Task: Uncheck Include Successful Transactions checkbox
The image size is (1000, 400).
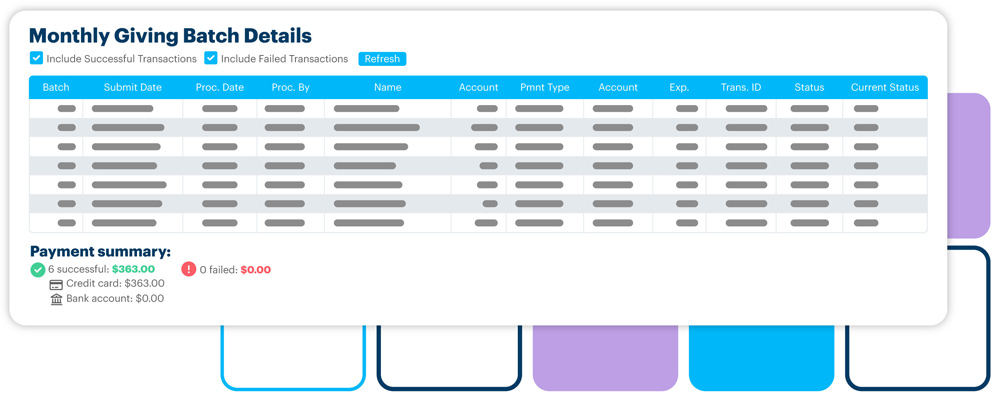Action: (36, 59)
